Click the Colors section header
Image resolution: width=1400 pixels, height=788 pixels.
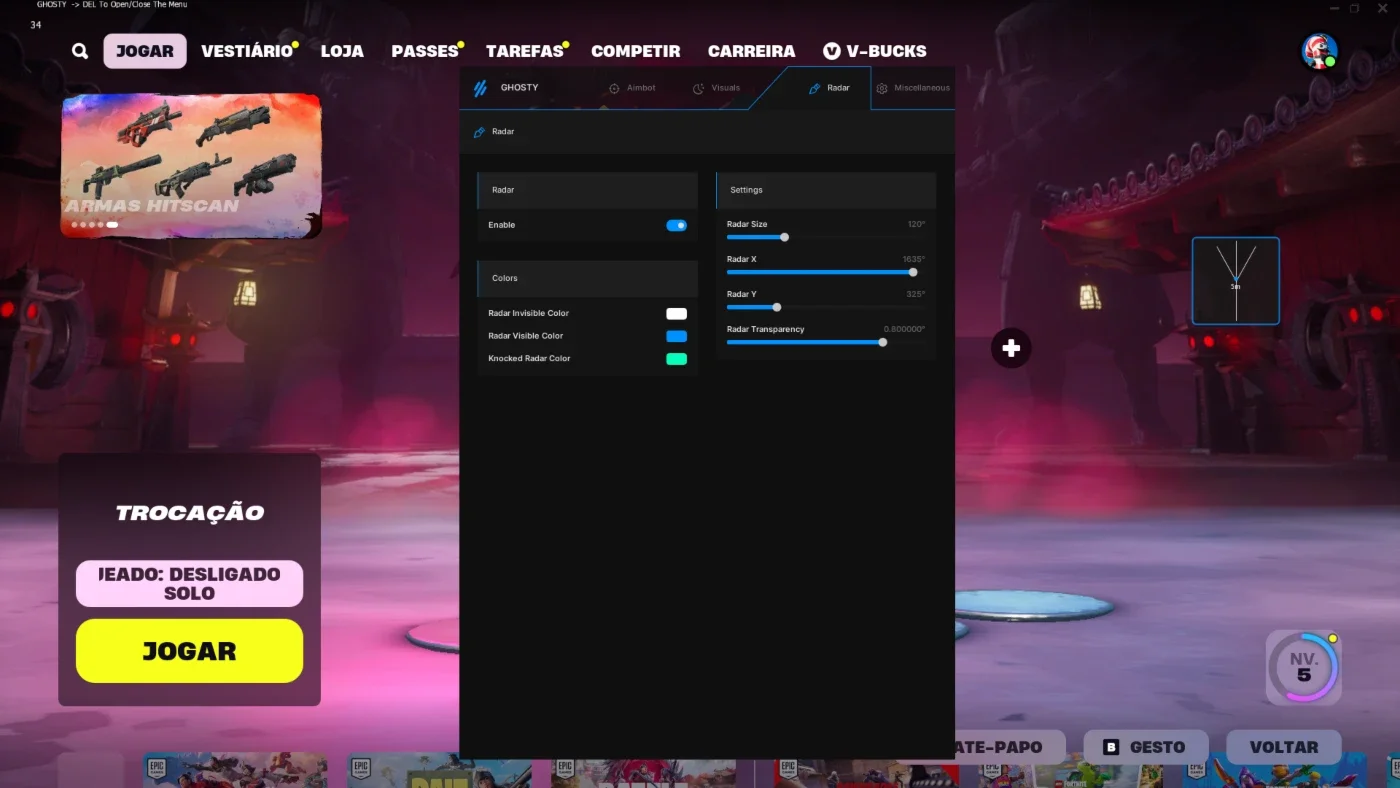point(587,278)
